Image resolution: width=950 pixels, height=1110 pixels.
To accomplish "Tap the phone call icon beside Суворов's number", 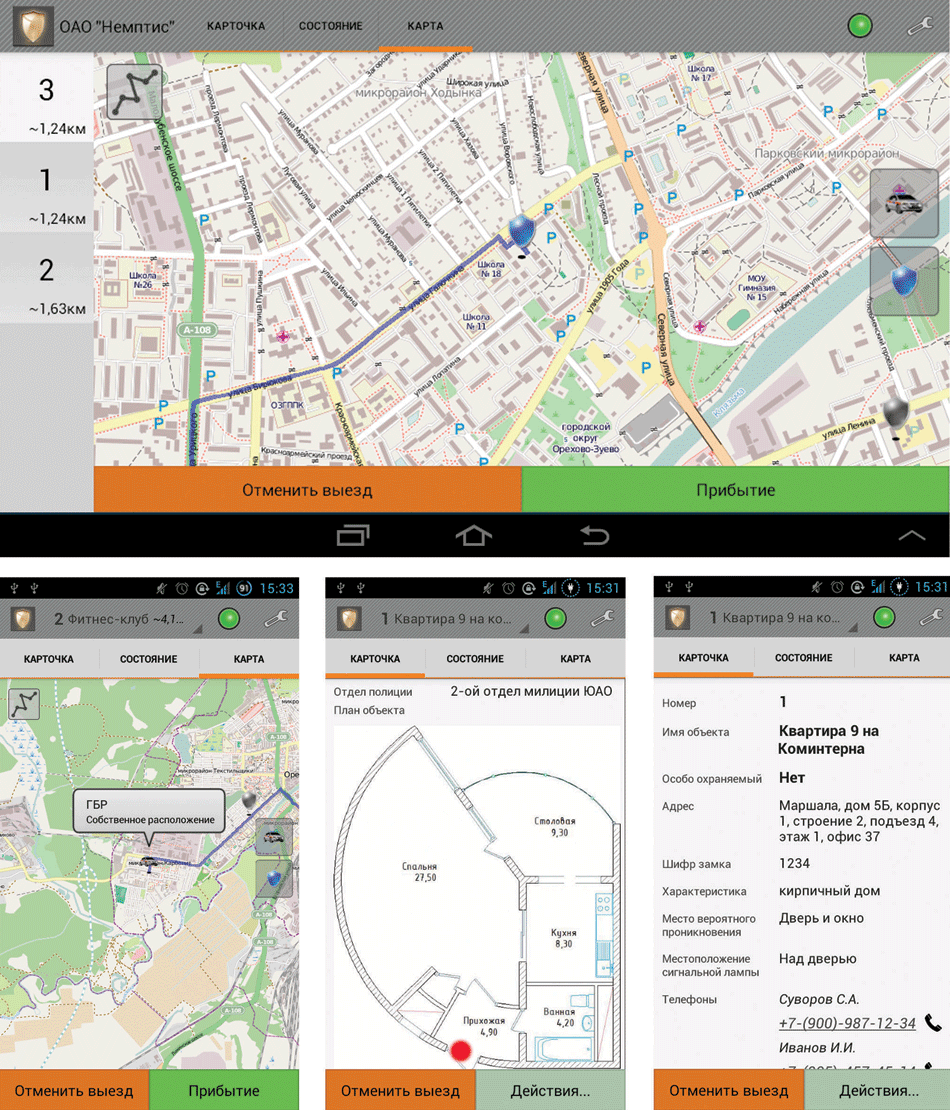I will [932, 1023].
